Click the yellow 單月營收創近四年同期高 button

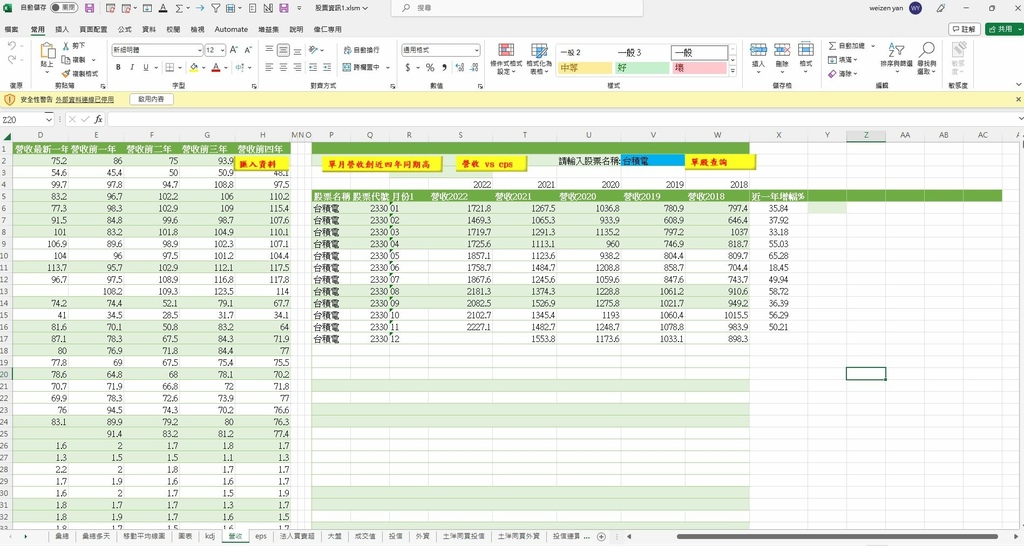pos(381,164)
